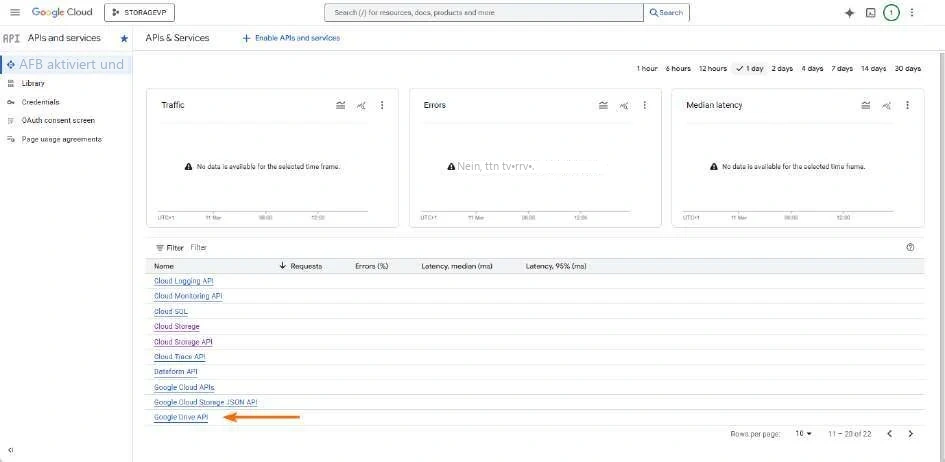
Task: Open the top bar more-options kebab menu
Action: pyautogui.click(x=912, y=13)
